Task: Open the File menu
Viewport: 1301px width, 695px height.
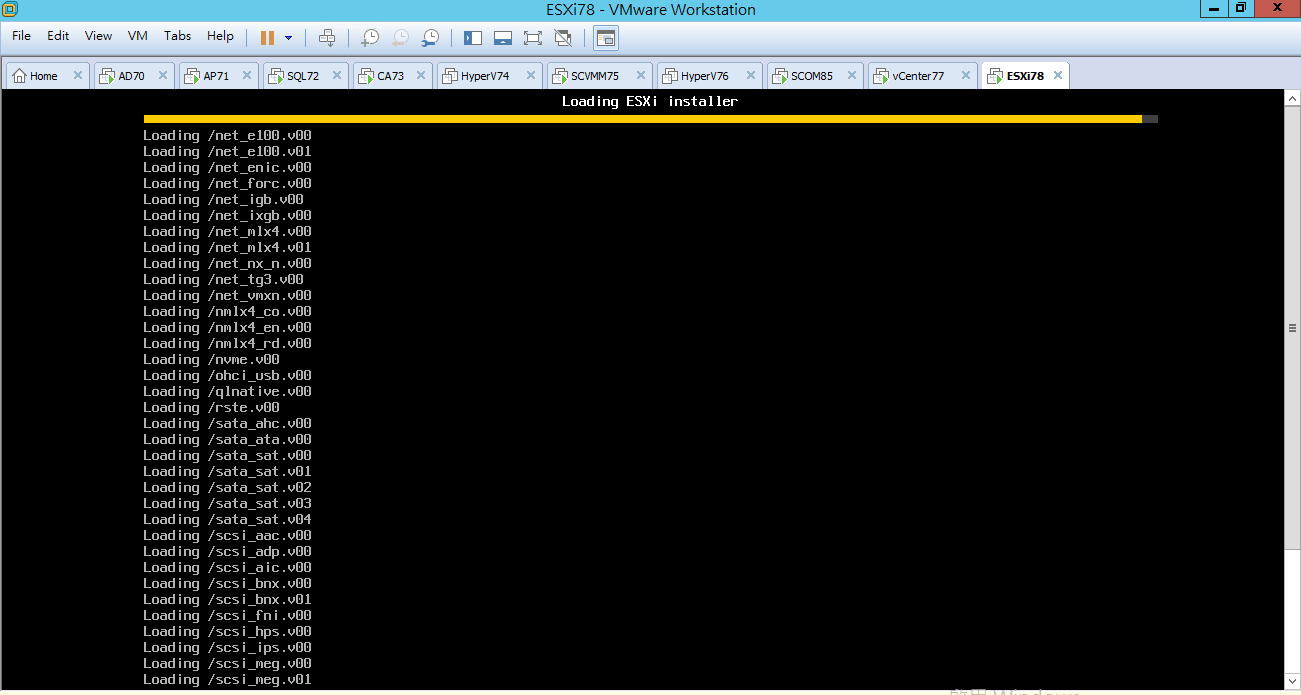Action: click(22, 36)
